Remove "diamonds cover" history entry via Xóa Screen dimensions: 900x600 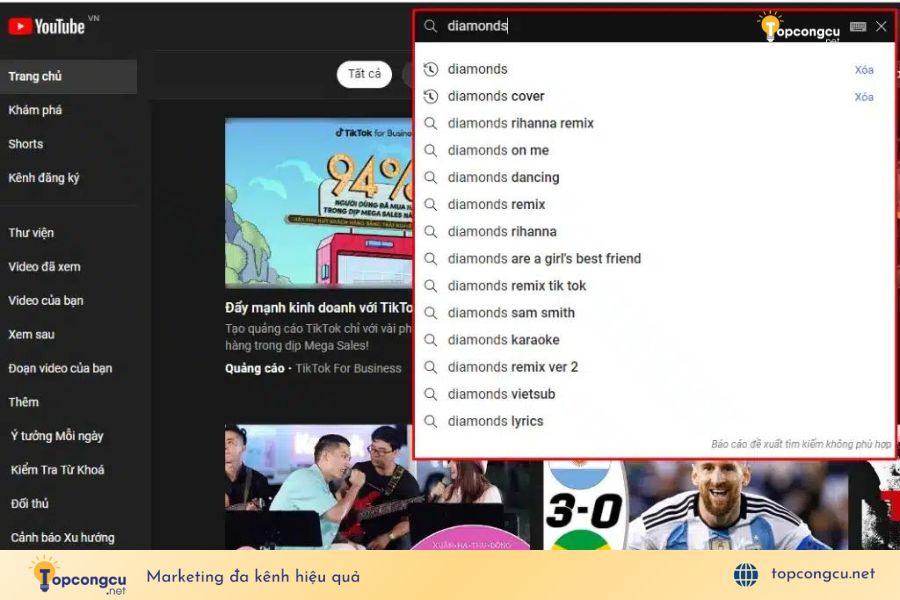point(864,96)
